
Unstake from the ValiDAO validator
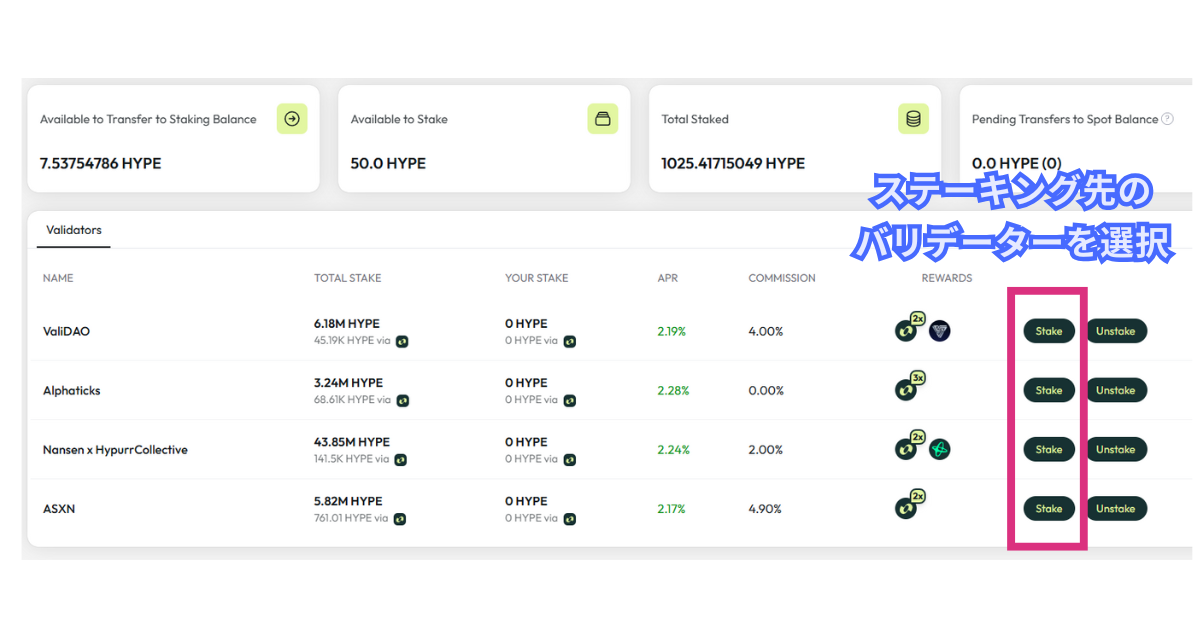point(1116,331)
